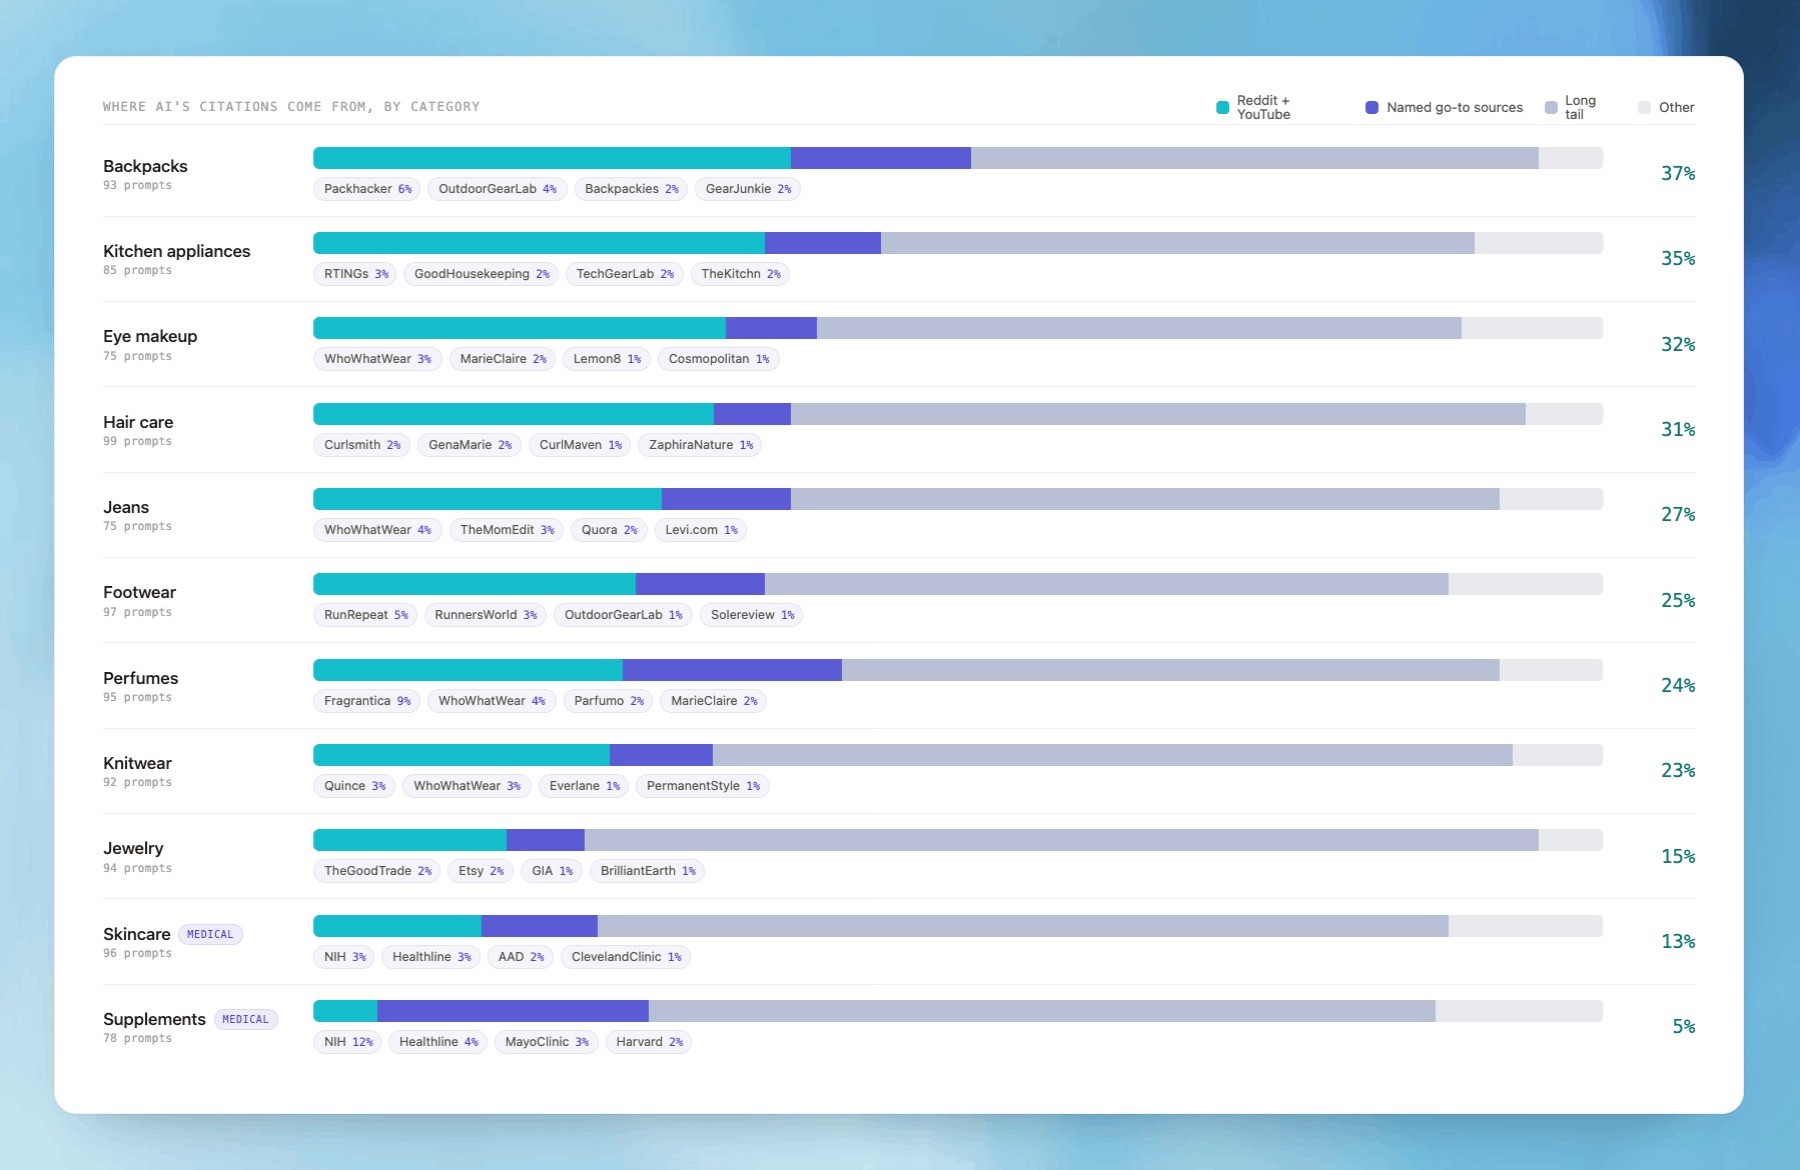This screenshot has width=1800, height=1170.
Task: Select the Fragrantica 9% chip
Action: coord(367,701)
